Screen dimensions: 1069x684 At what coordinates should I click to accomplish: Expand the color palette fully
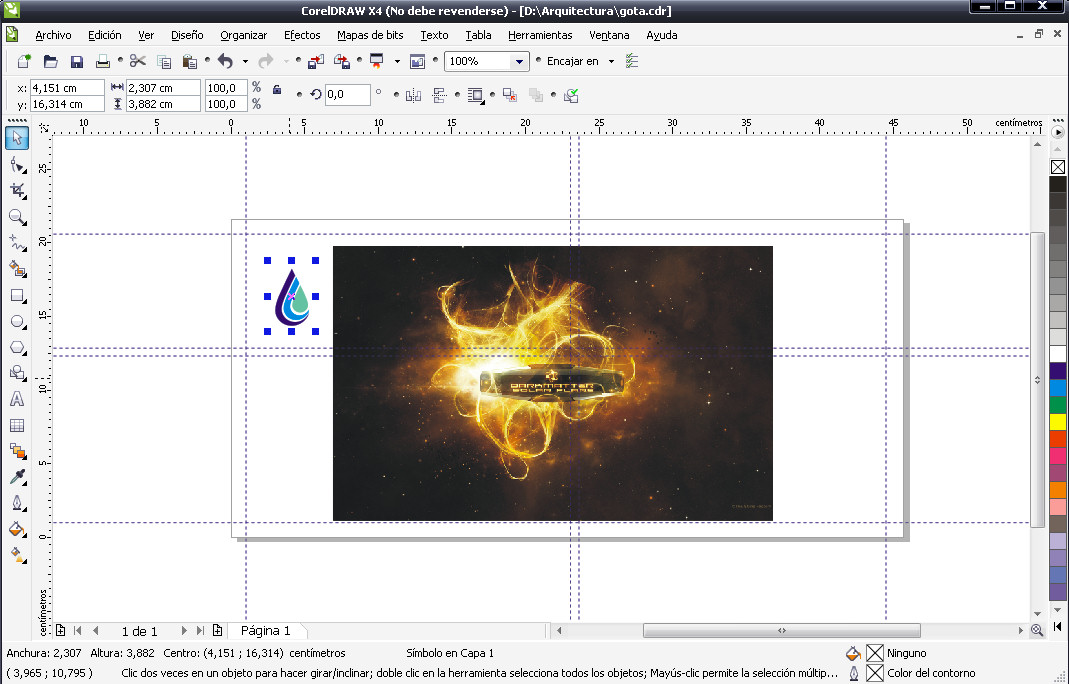[1058, 626]
